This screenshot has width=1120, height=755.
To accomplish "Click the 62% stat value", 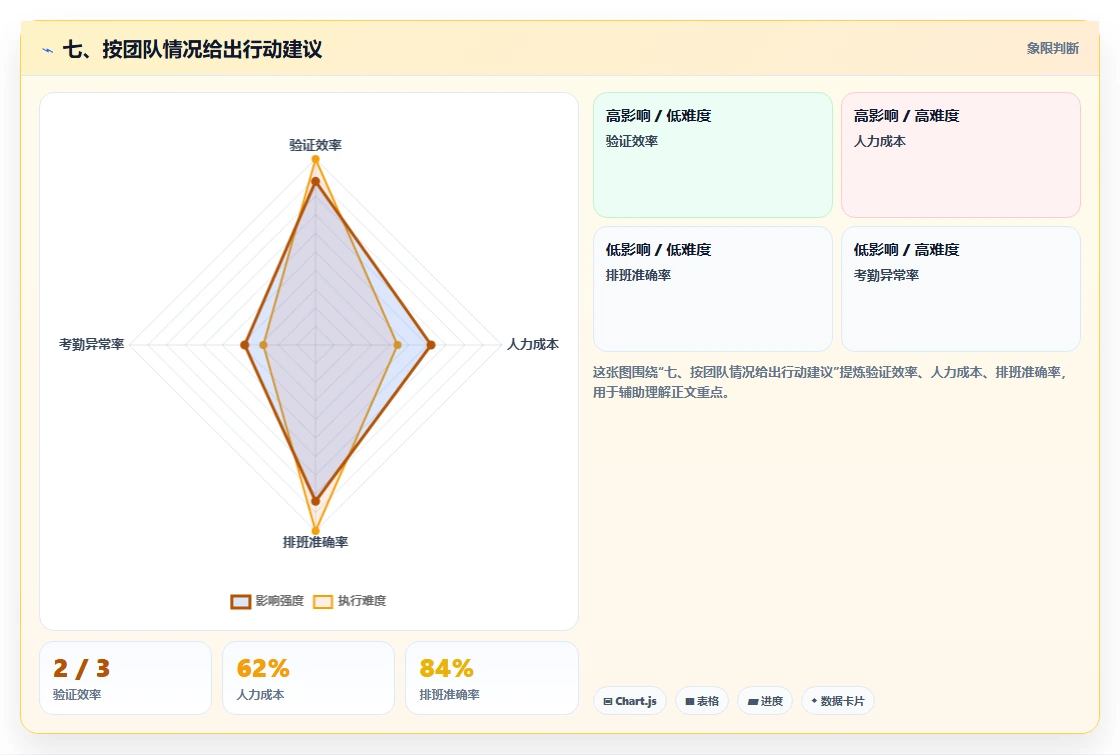I will [x=263, y=669].
